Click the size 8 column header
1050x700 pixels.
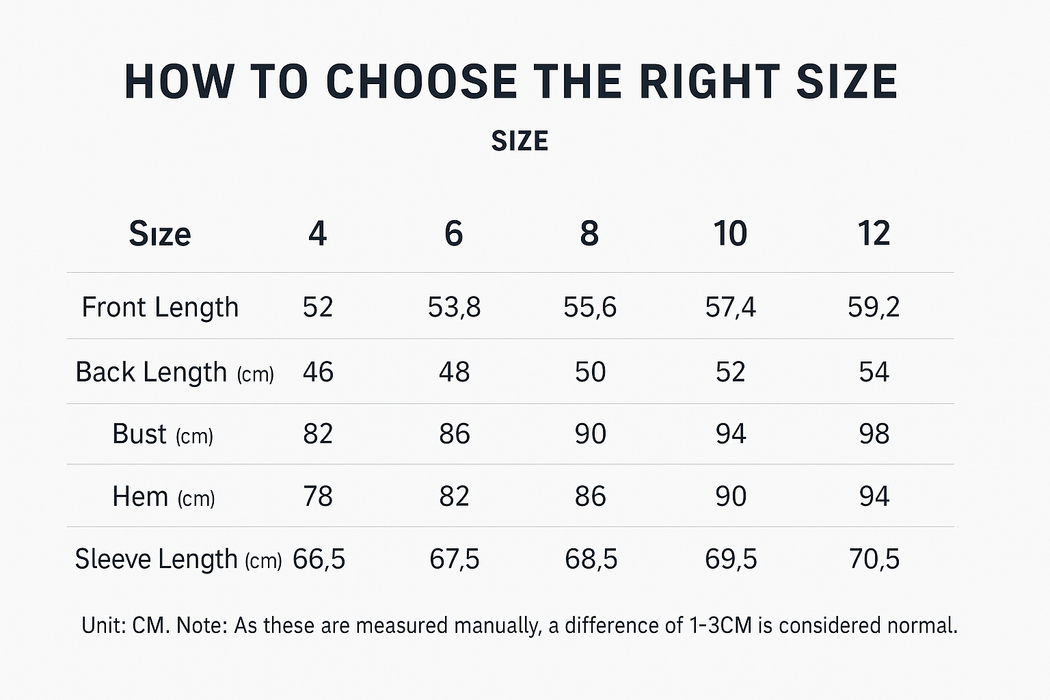click(590, 234)
